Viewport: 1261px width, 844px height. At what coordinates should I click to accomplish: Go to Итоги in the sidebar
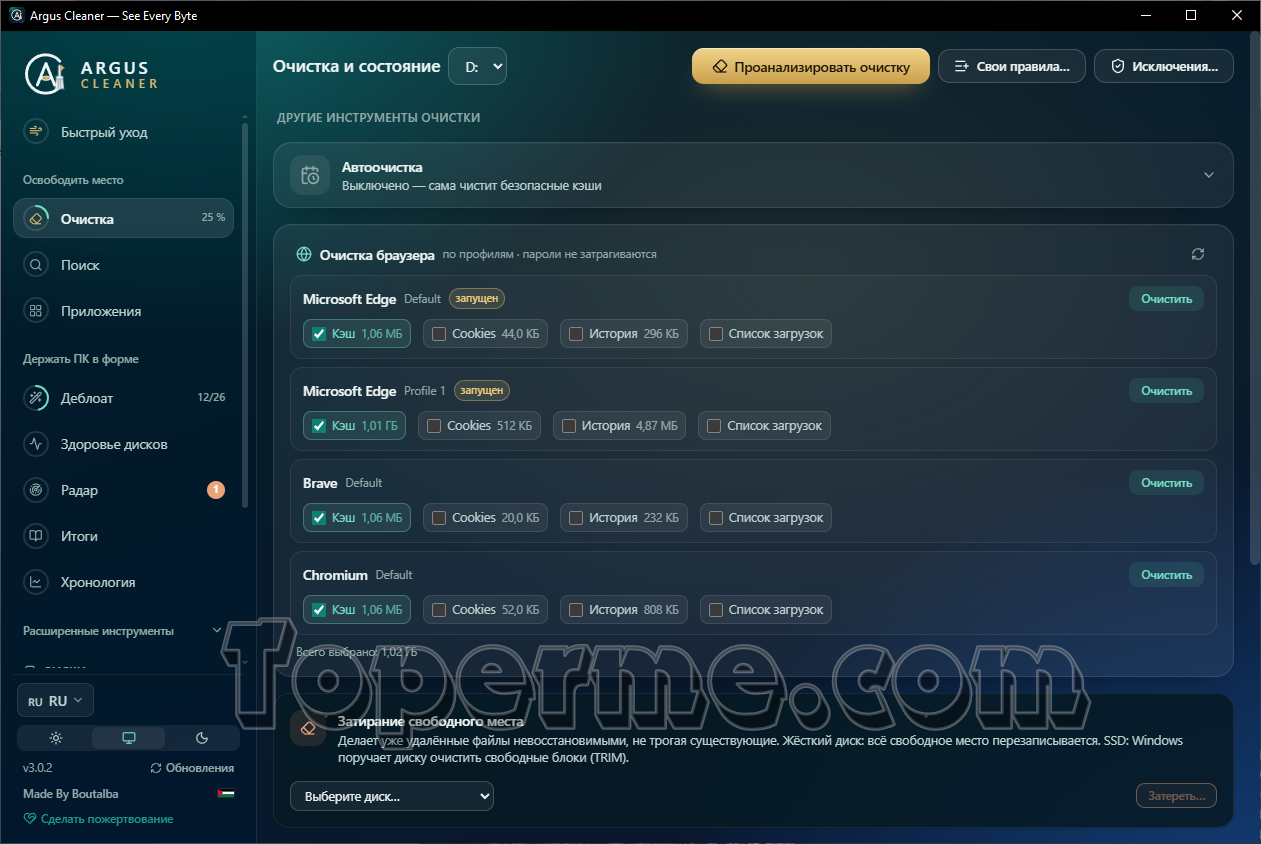(123, 536)
